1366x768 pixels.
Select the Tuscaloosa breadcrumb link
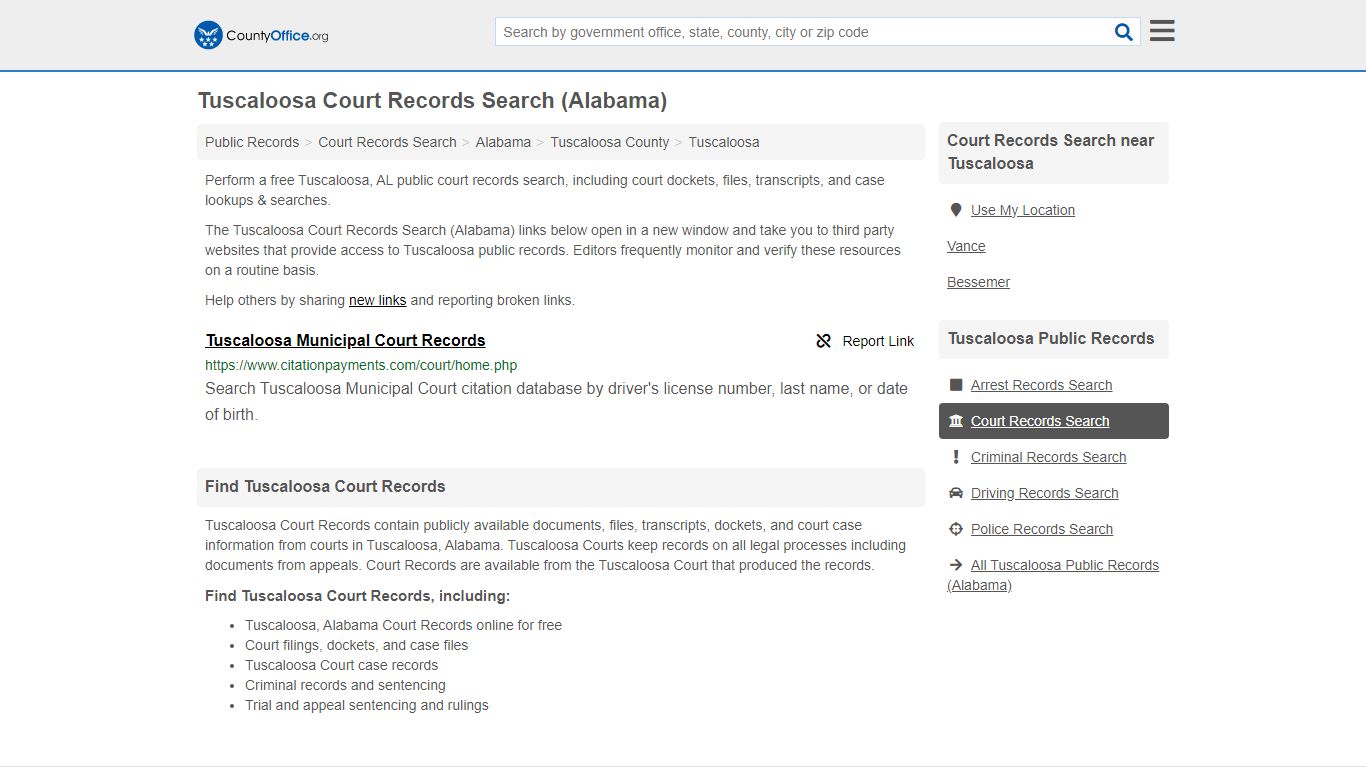pyautogui.click(x=724, y=142)
